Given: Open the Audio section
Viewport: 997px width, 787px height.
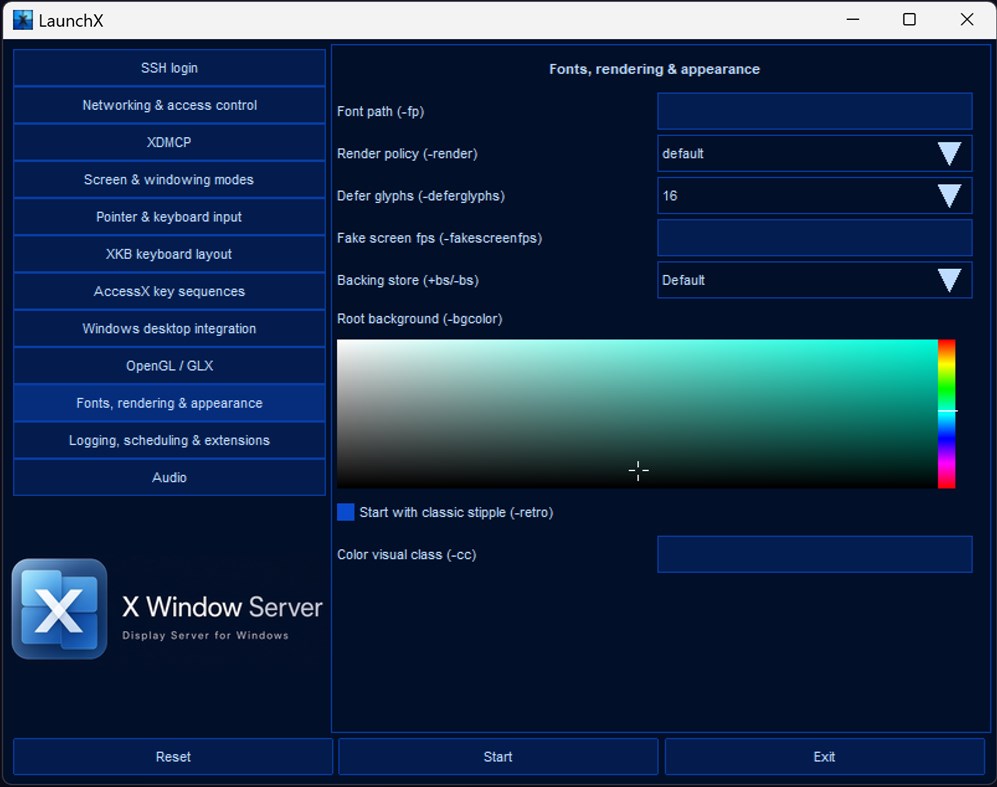Looking at the screenshot, I should click(x=169, y=477).
